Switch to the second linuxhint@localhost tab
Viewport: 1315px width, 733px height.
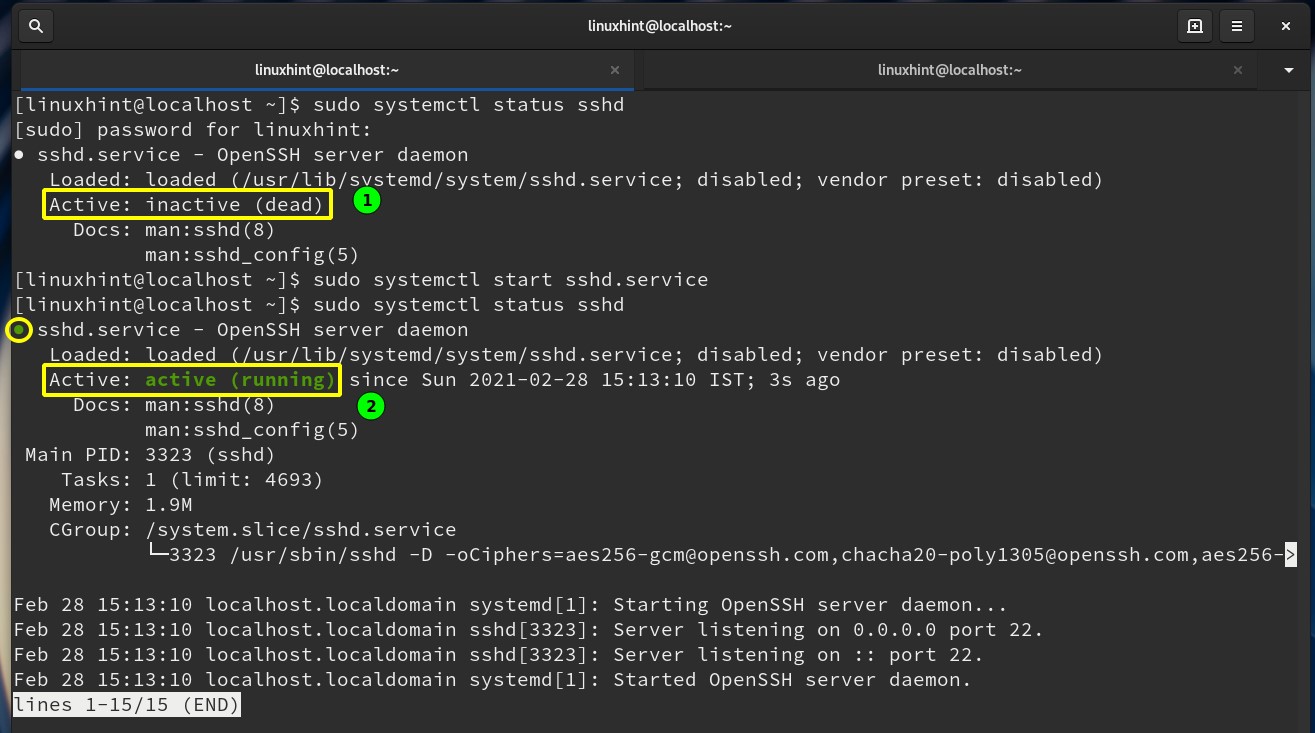point(949,70)
